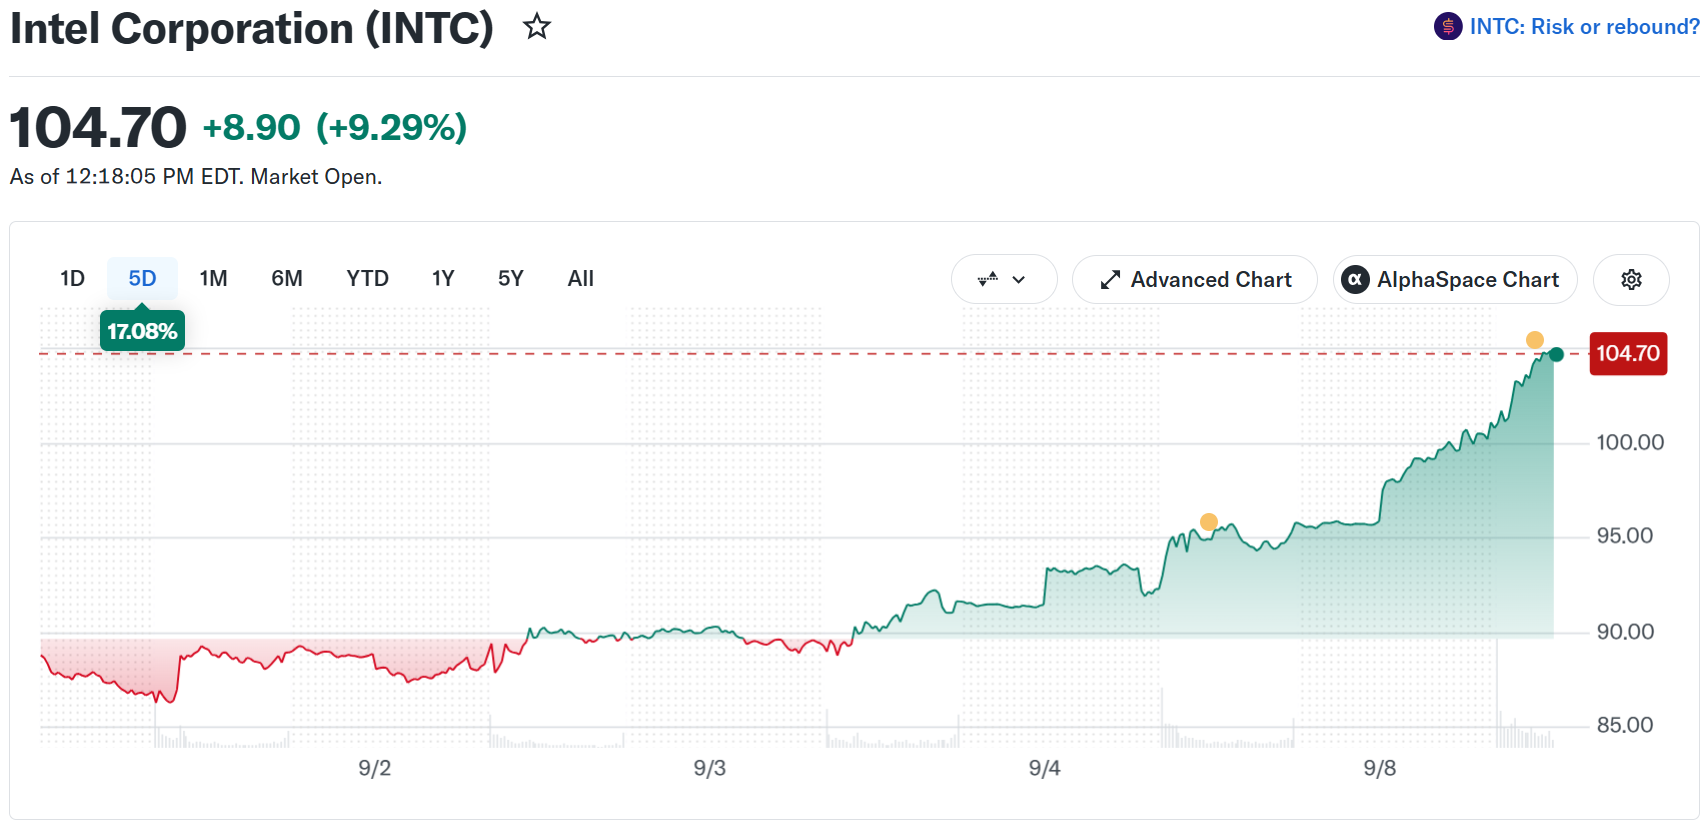Click the large 104.70 current price
The image size is (1706, 828).
tap(98, 128)
